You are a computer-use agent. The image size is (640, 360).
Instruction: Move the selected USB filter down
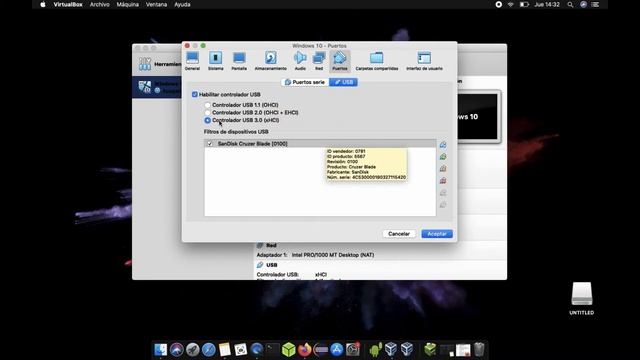443,204
